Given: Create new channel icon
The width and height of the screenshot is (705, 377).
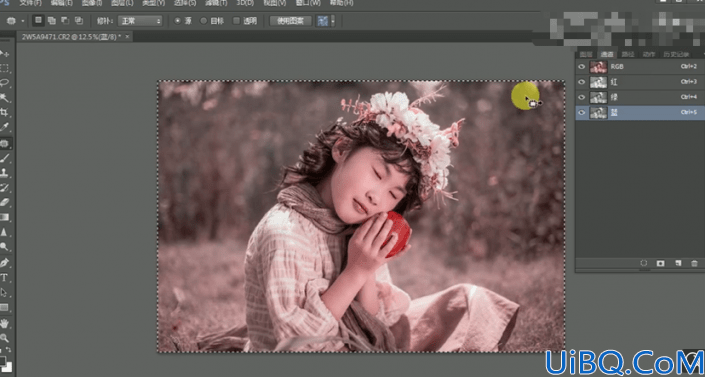Looking at the screenshot, I should click(x=678, y=263).
